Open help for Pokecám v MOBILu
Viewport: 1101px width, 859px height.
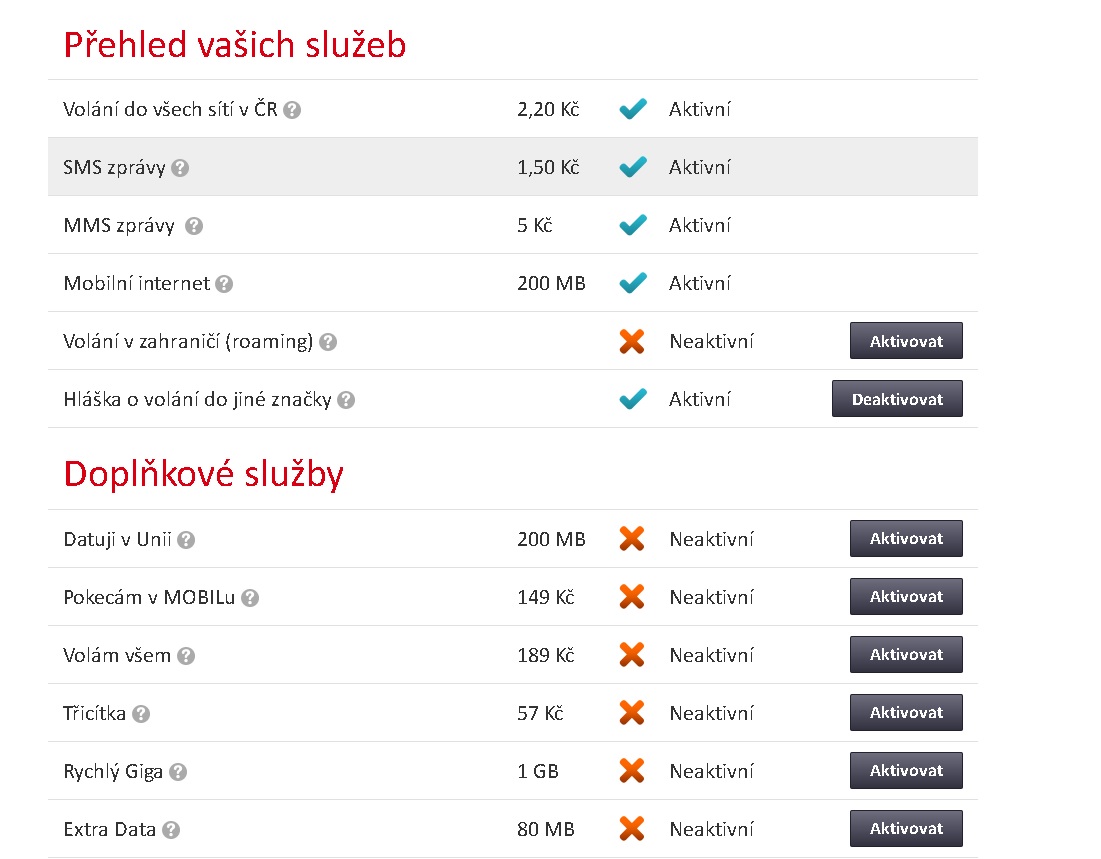click(250, 598)
